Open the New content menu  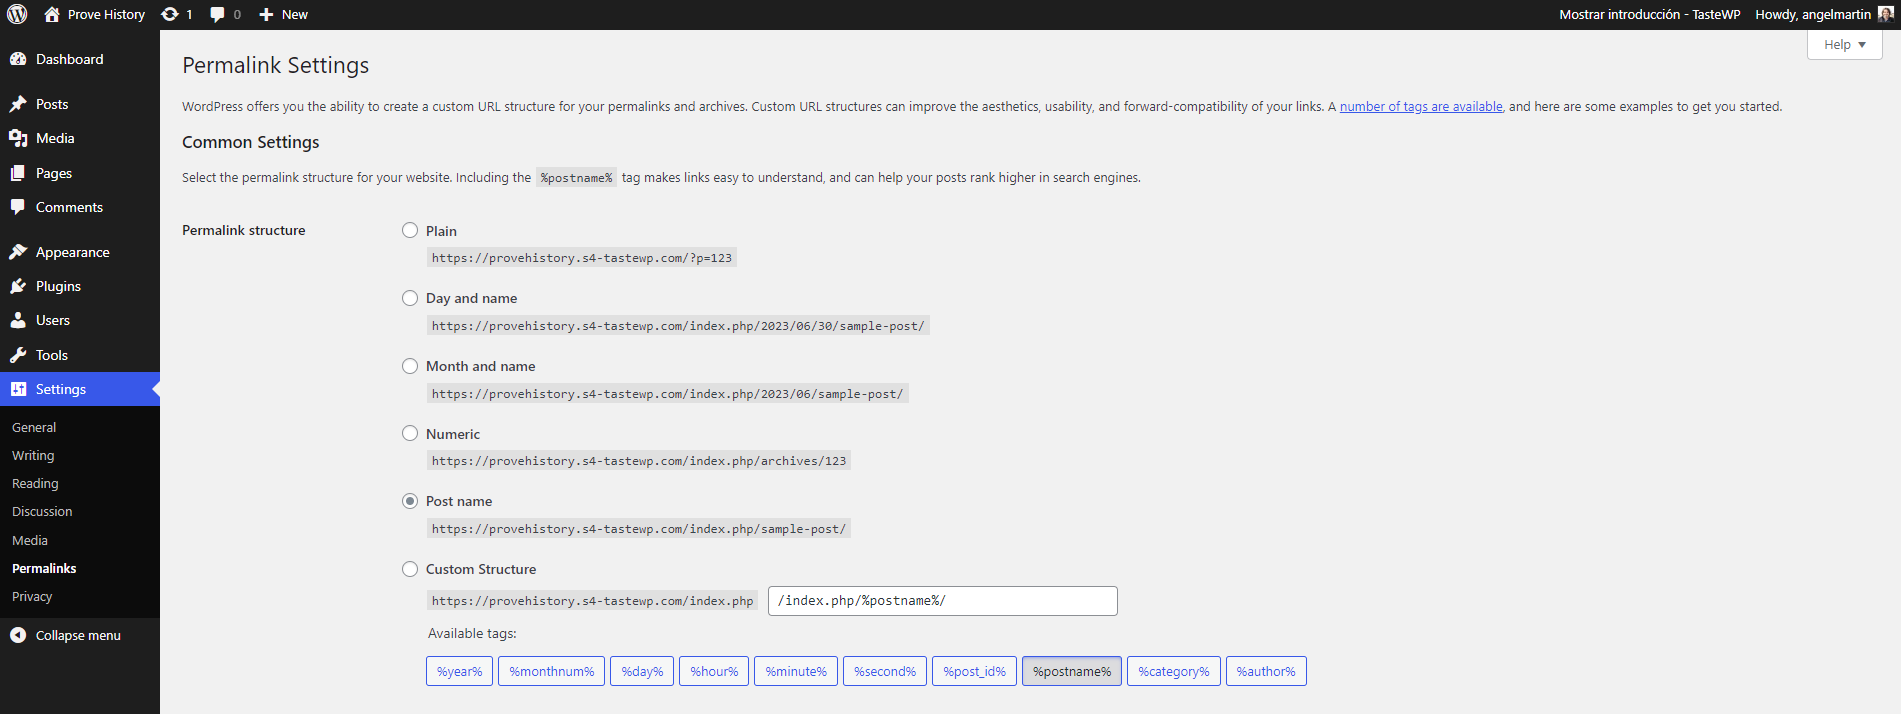pyautogui.click(x=283, y=14)
